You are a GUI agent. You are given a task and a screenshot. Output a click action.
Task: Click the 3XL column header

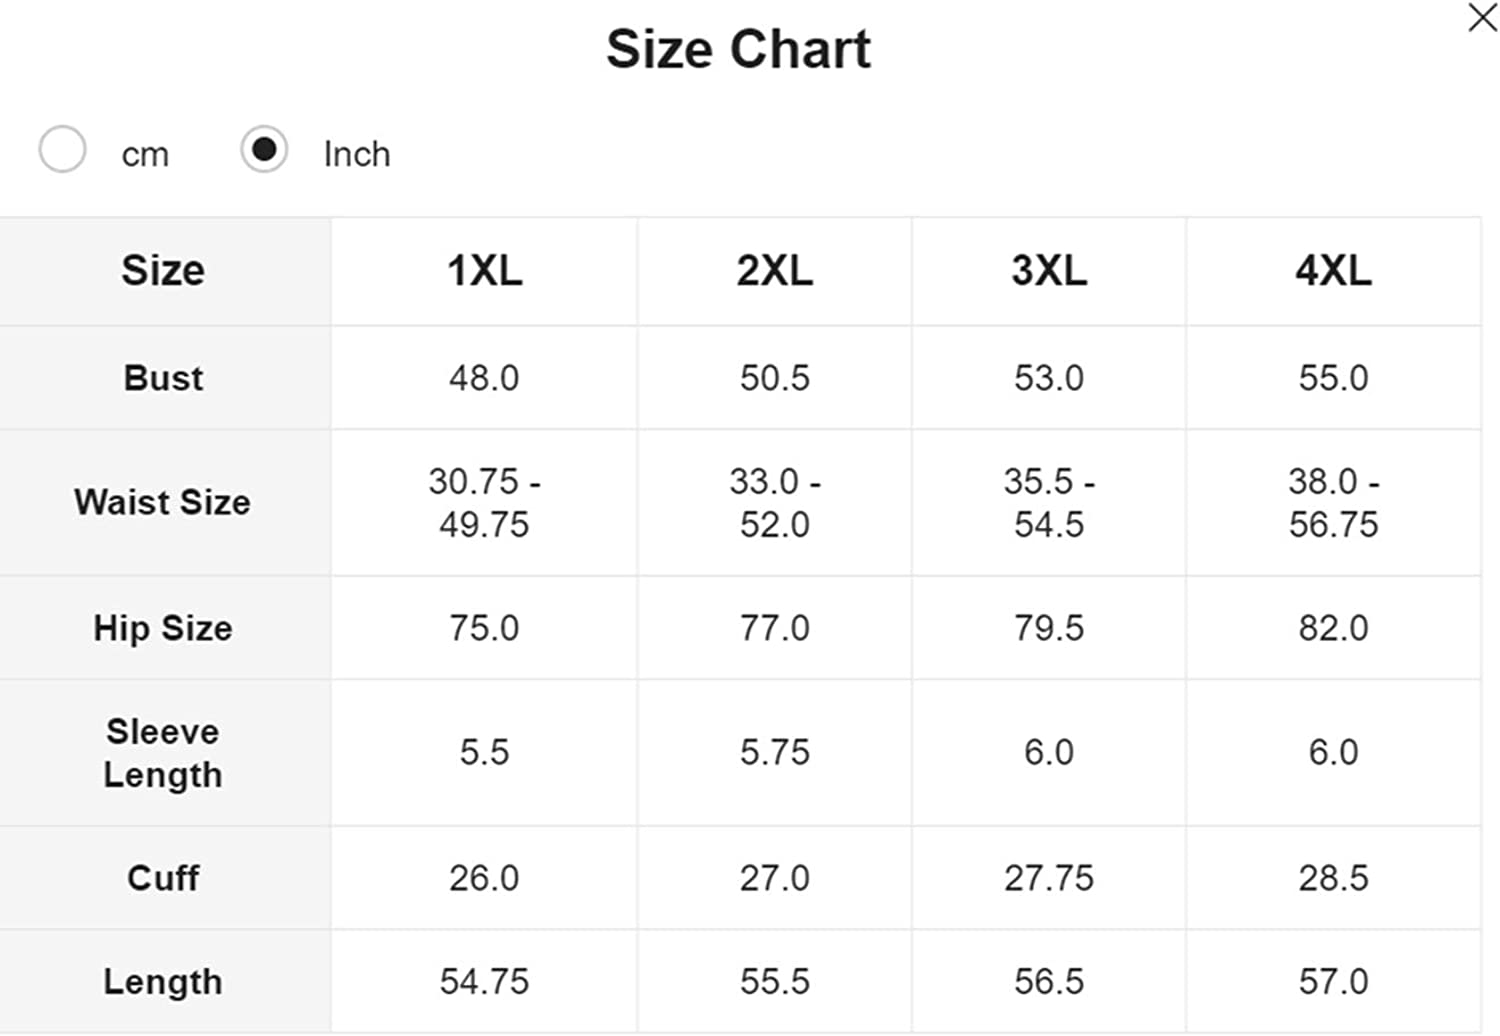(x=1048, y=271)
